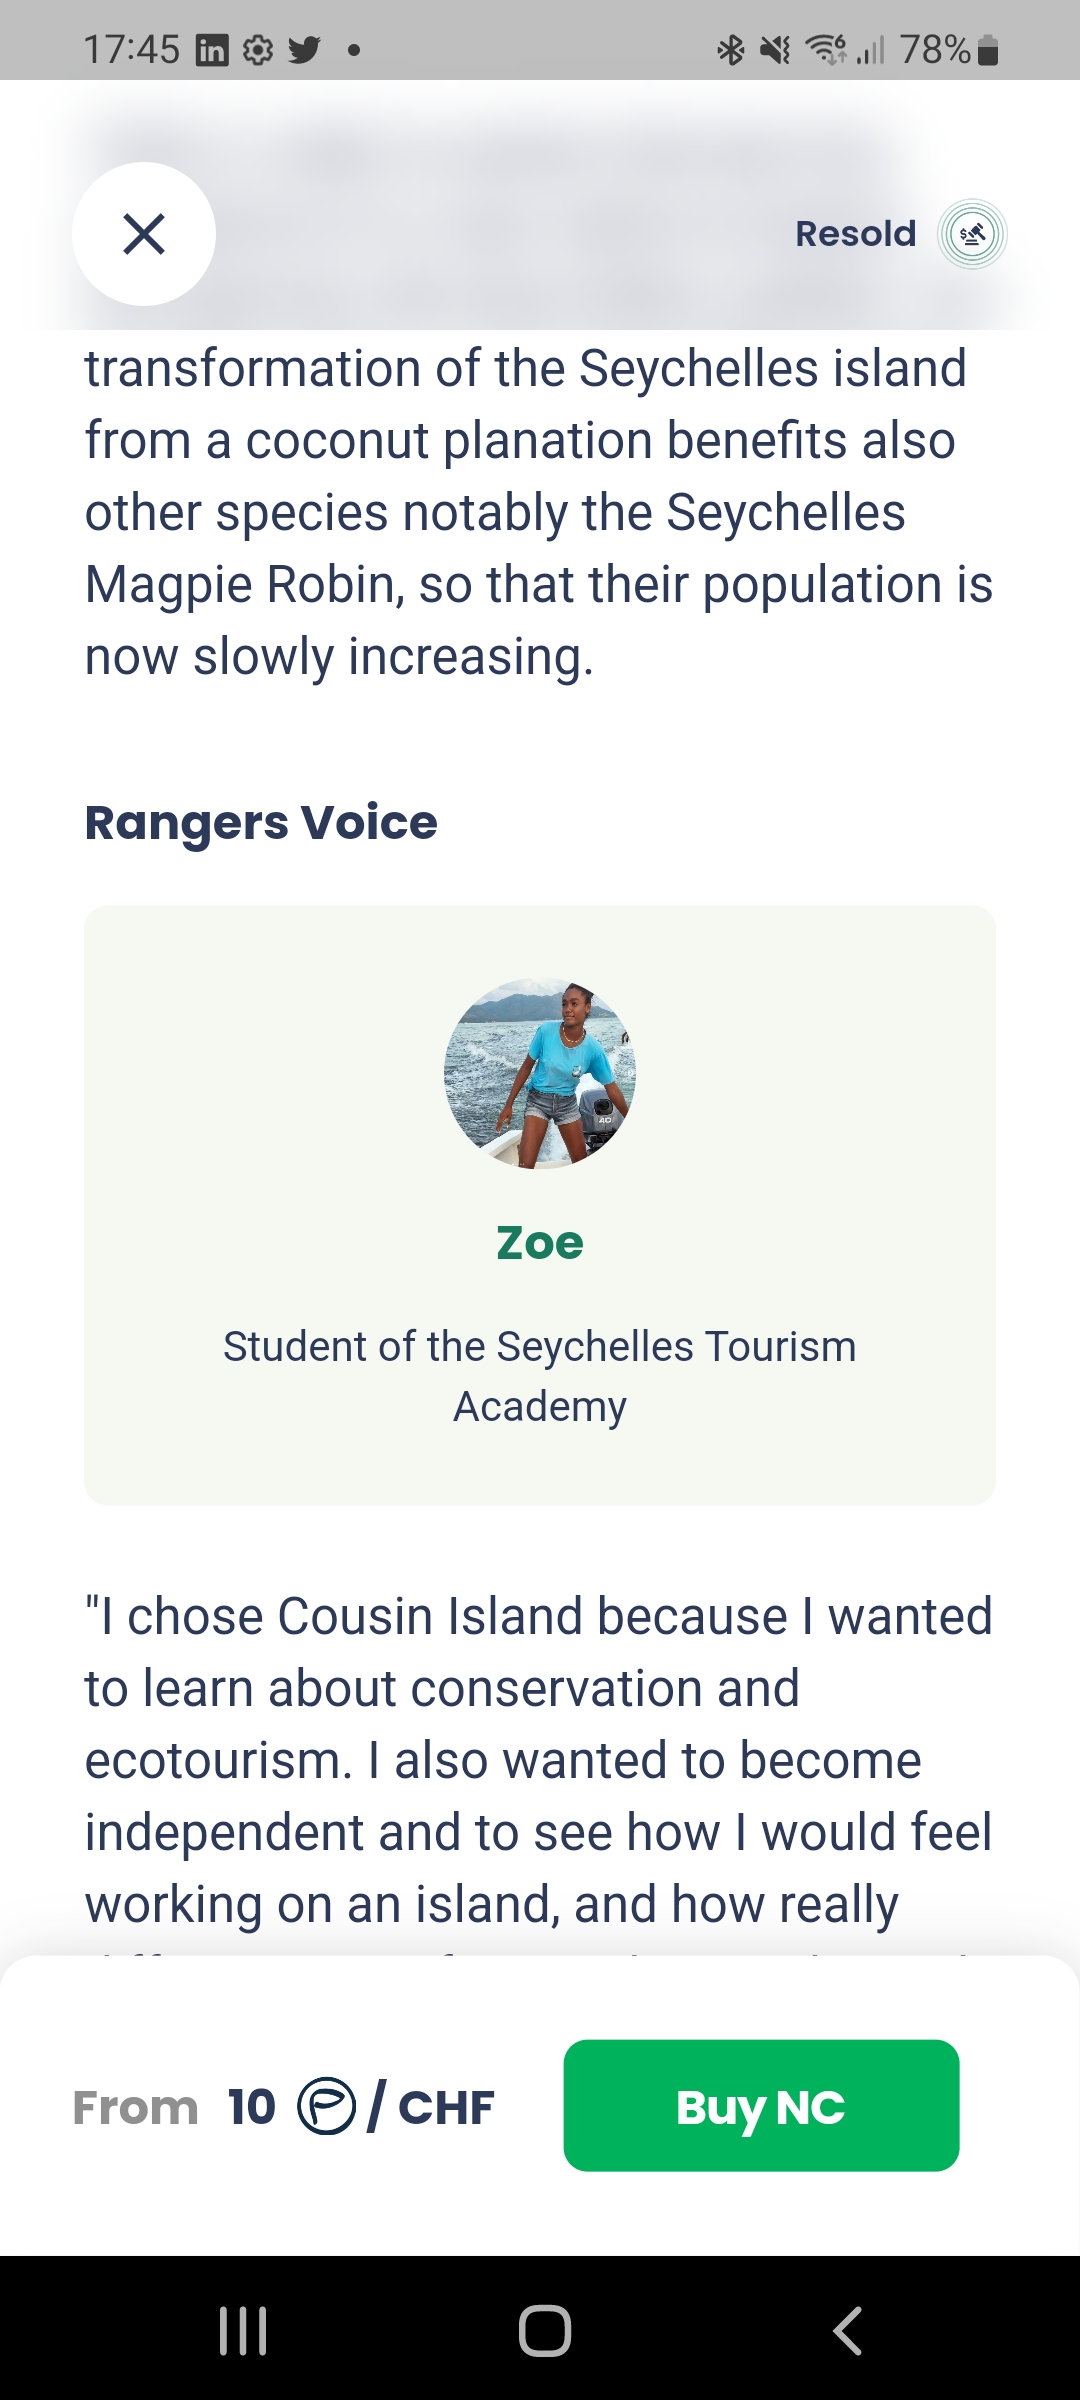The height and width of the screenshot is (2400, 1080).
Task: Tap the muted sound status icon
Action: pyautogui.click(x=775, y=49)
